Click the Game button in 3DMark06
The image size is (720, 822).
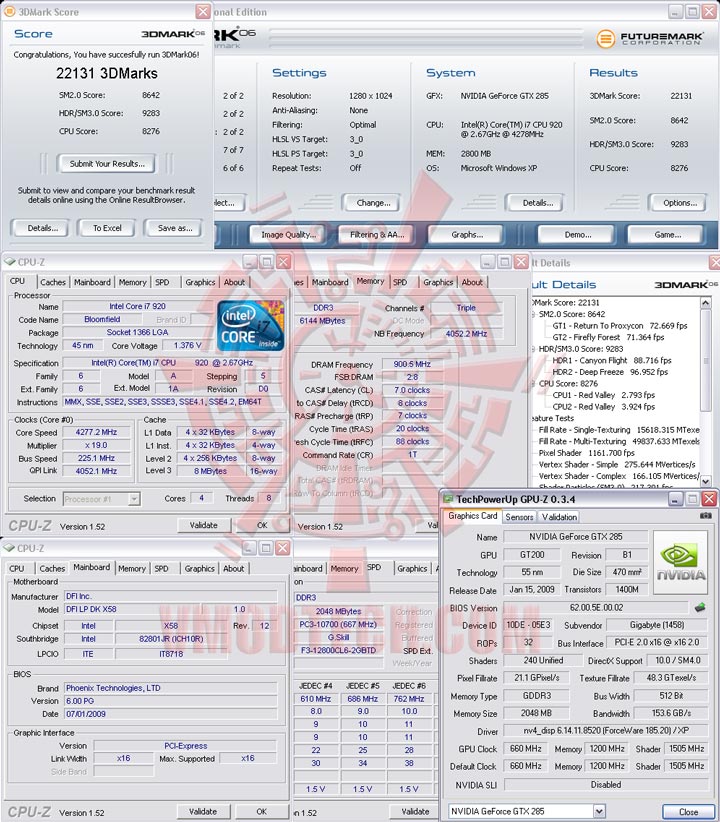[667, 234]
